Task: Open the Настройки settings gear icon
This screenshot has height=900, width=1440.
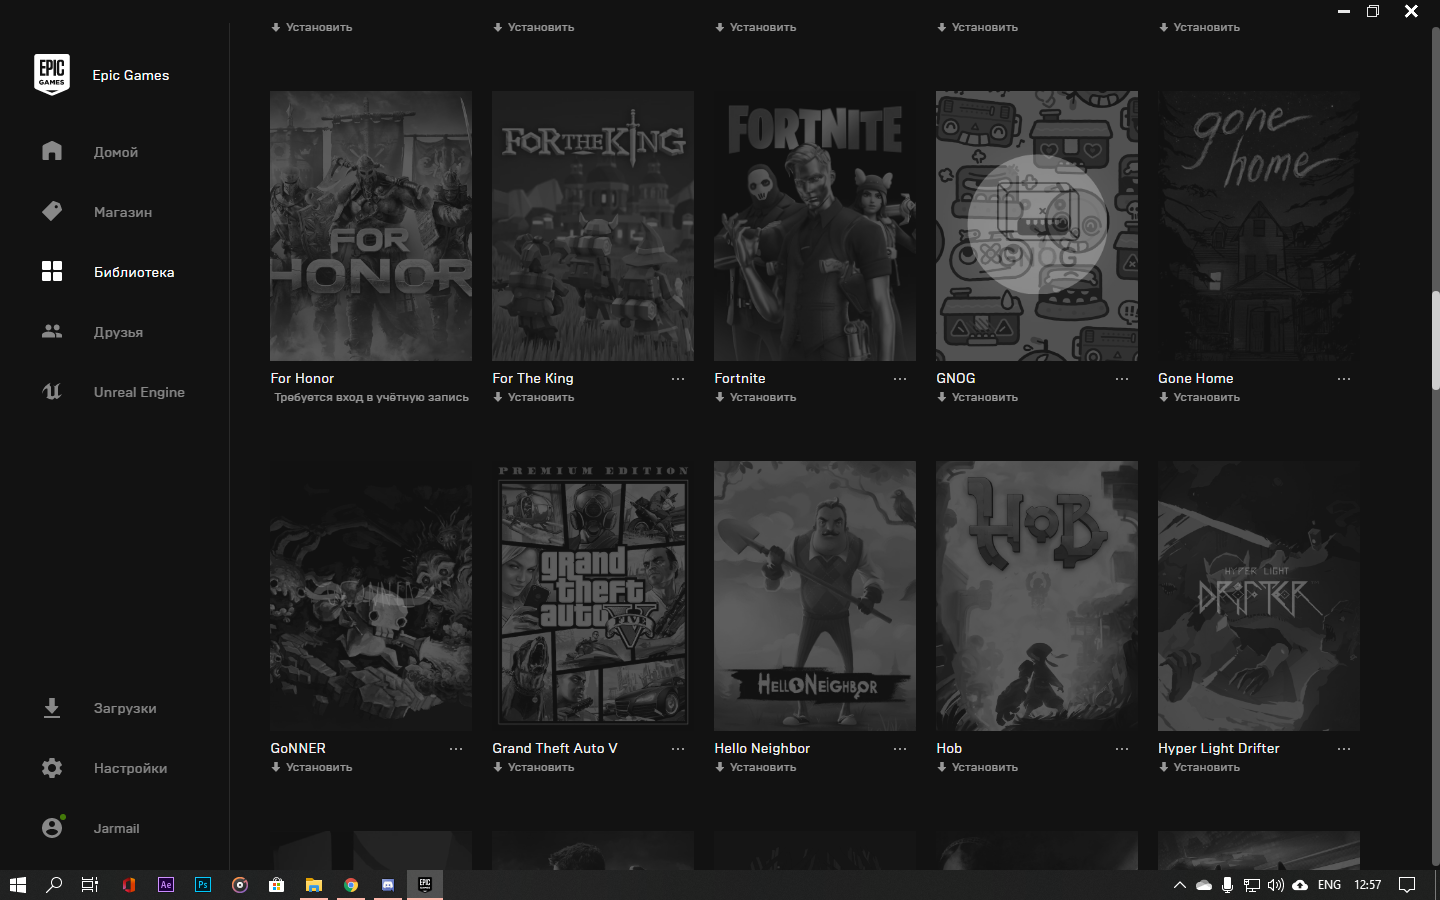Action: [52, 768]
